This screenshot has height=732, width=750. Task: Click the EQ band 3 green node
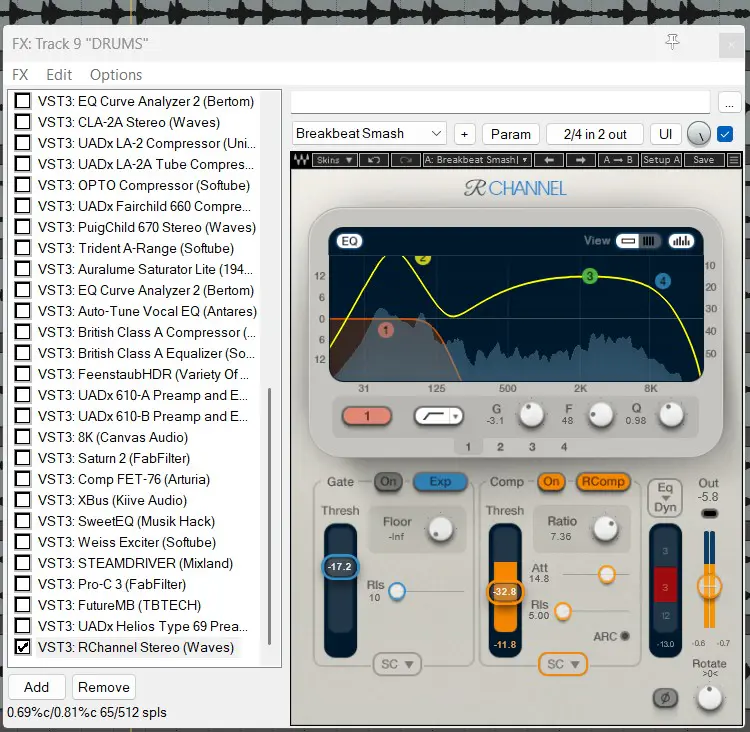tap(590, 276)
